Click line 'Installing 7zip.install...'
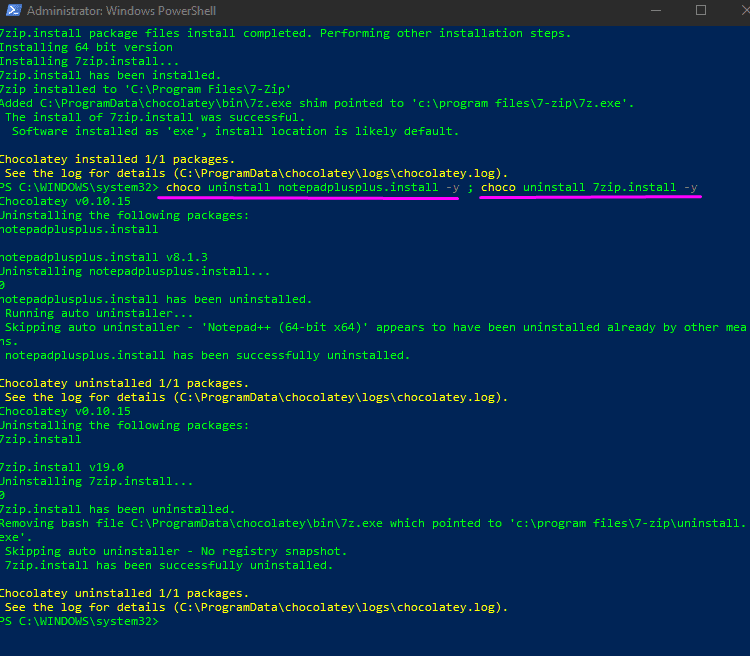 pyautogui.click(x=89, y=61)
